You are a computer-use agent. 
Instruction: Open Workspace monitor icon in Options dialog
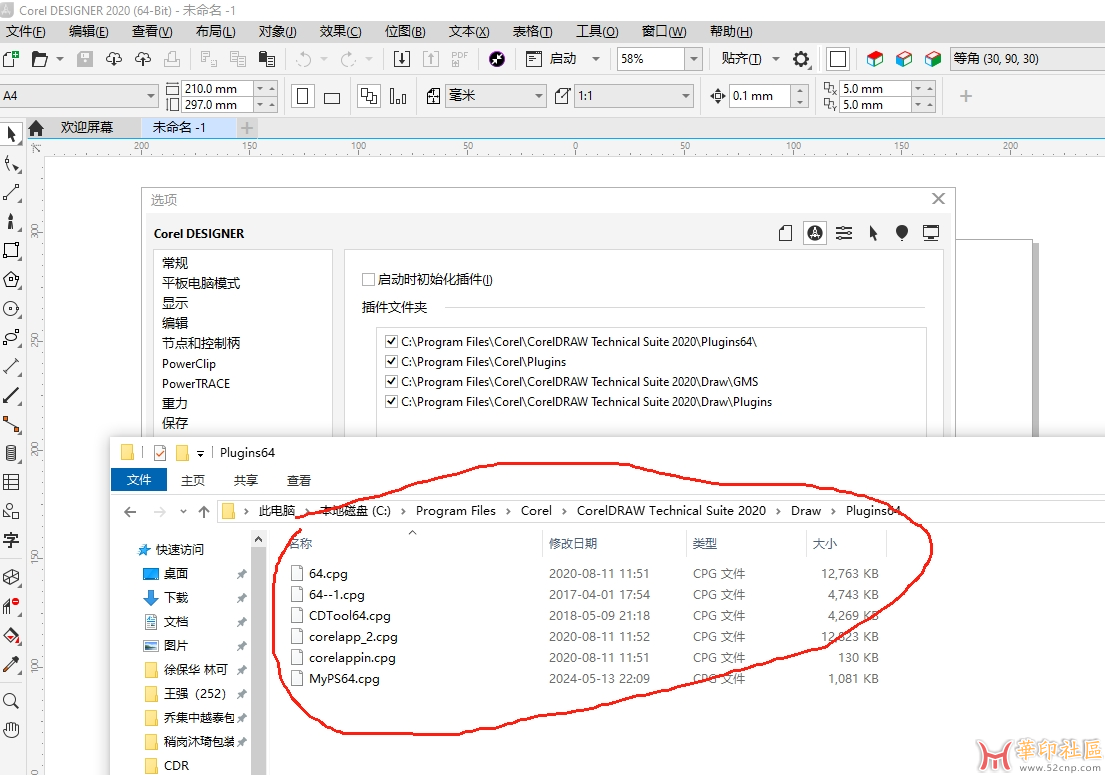point(931,233)
